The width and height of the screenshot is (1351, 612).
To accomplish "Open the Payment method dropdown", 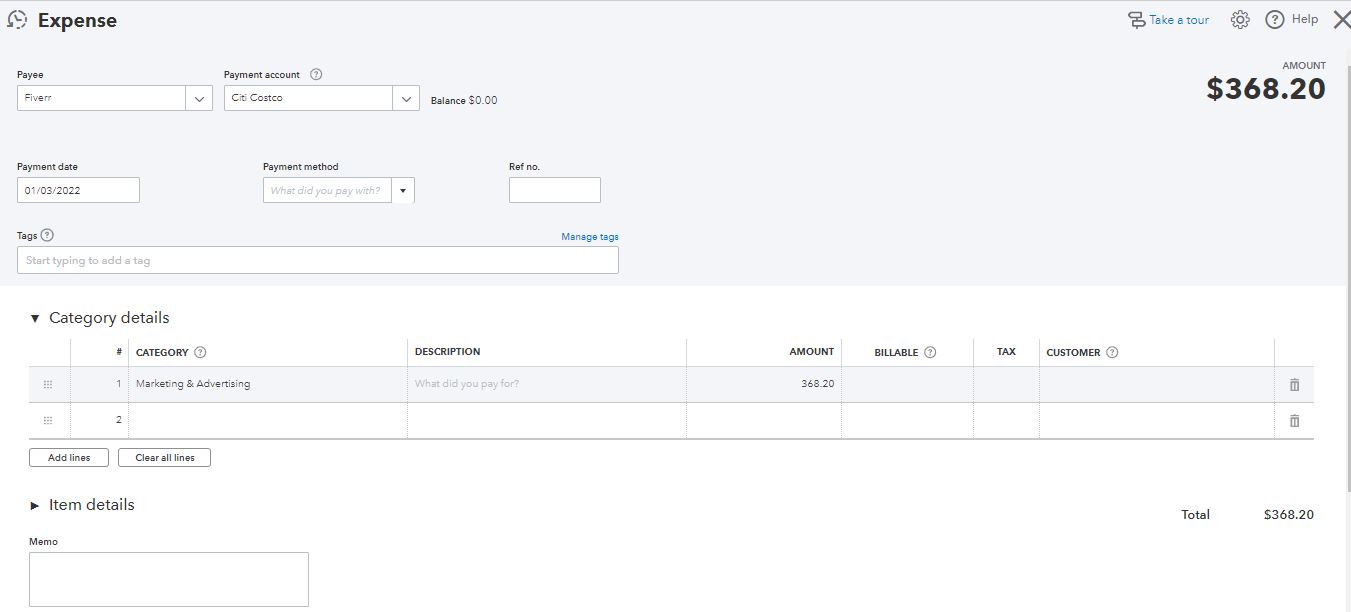I will (x=403, y=191).
